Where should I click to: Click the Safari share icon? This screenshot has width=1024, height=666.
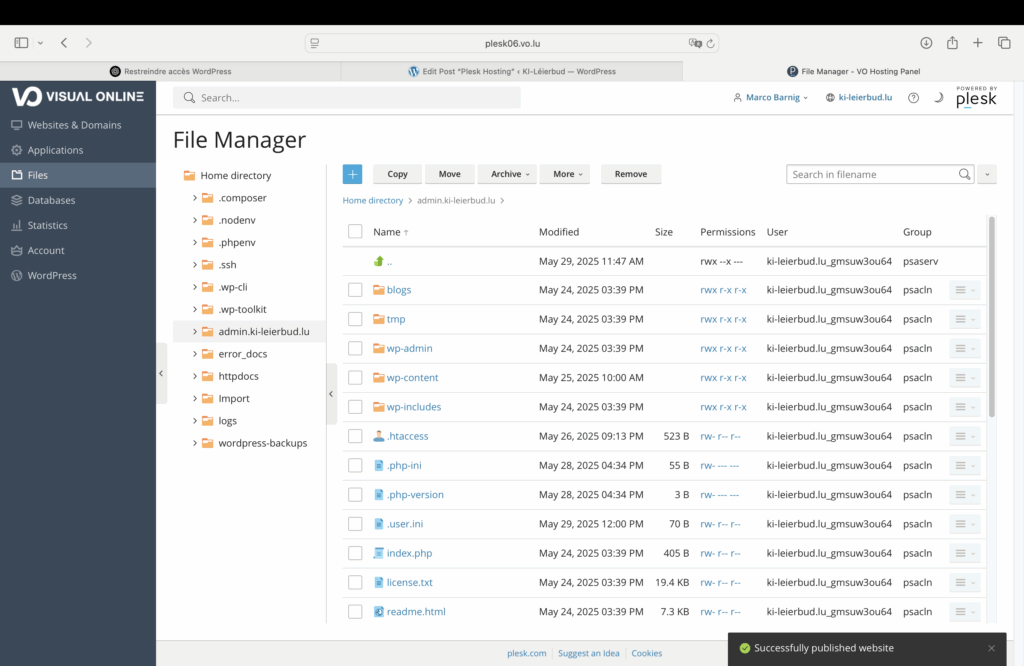pos(952,43)
